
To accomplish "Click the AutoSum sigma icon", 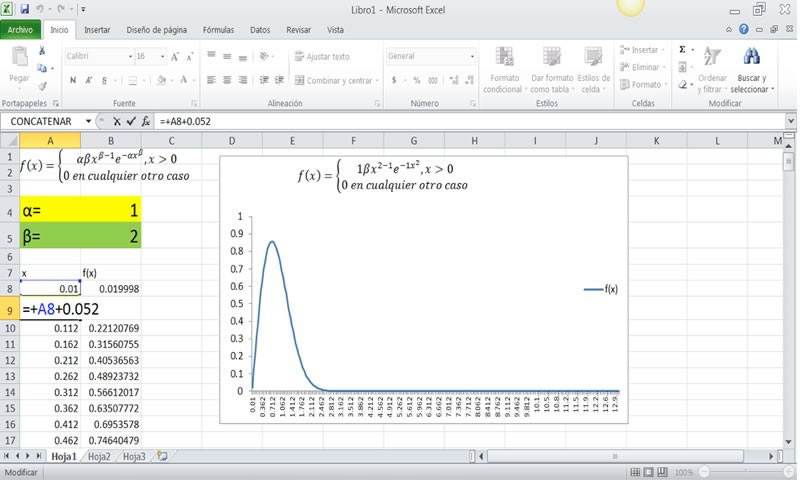I will [683, 49].
